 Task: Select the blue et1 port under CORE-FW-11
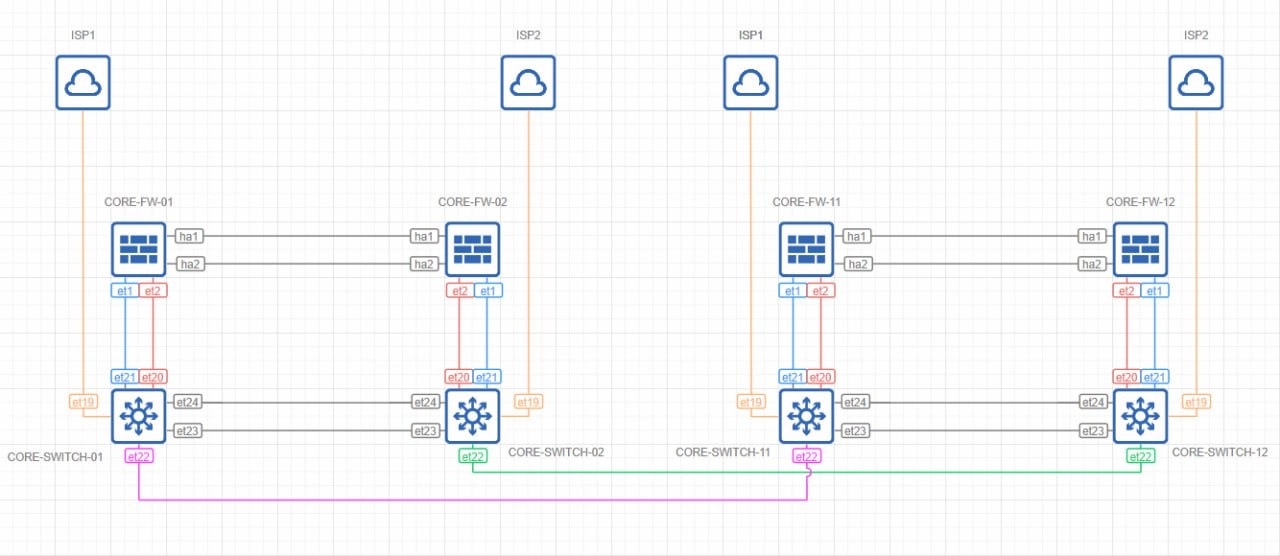coord(792,291)
